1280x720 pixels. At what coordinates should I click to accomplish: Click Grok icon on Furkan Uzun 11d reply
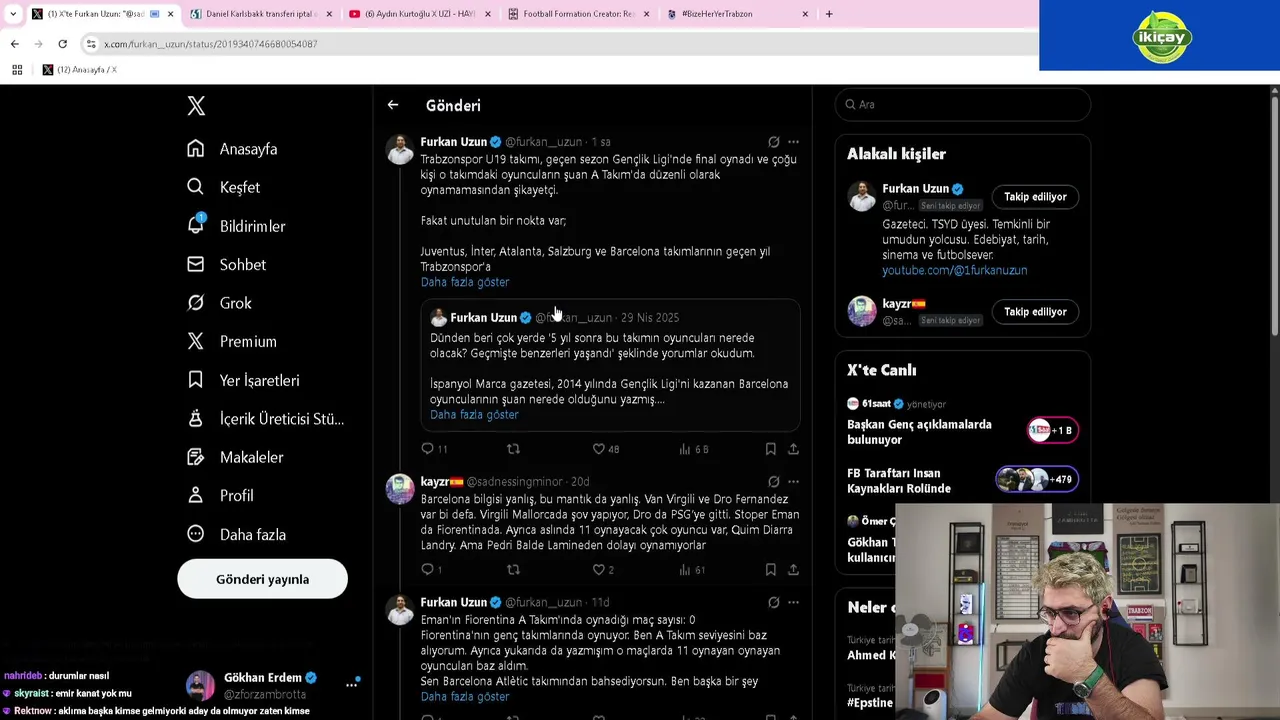coord(774,603)
